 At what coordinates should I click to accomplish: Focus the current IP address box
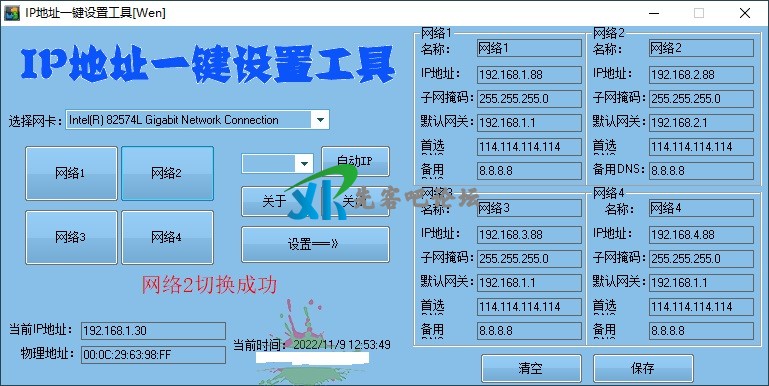[x=154, y=331]
